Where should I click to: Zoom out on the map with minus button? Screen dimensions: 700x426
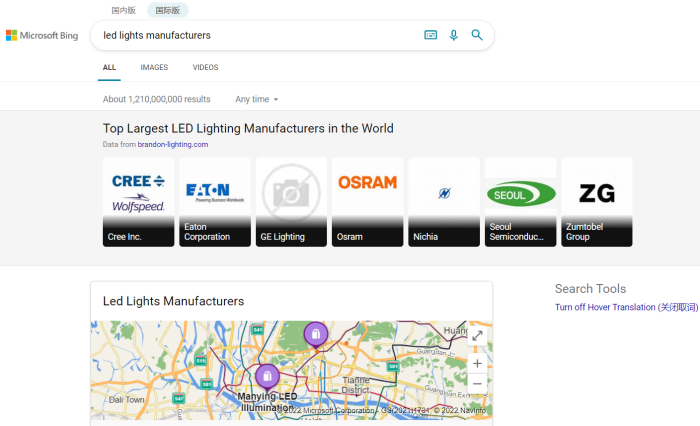click(x=477, y=384)
